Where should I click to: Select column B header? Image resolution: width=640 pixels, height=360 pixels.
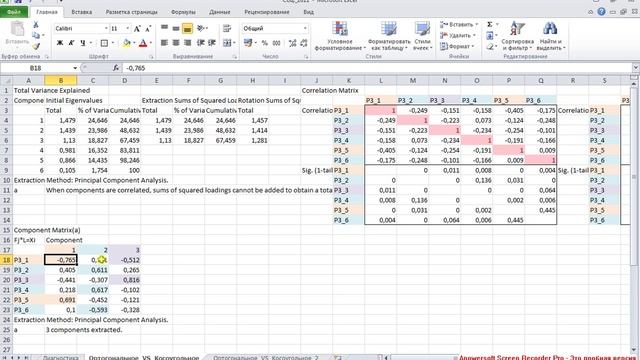[x=61, y=80]
